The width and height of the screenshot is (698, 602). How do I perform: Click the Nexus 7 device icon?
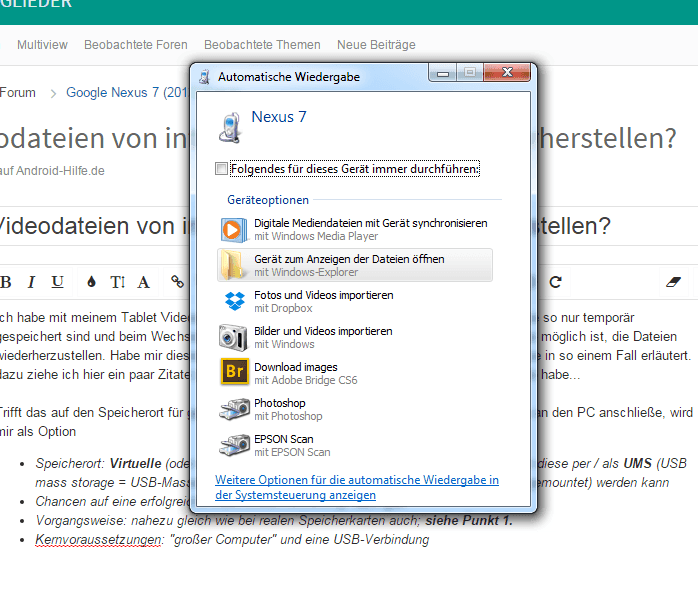tap(230, 127)
